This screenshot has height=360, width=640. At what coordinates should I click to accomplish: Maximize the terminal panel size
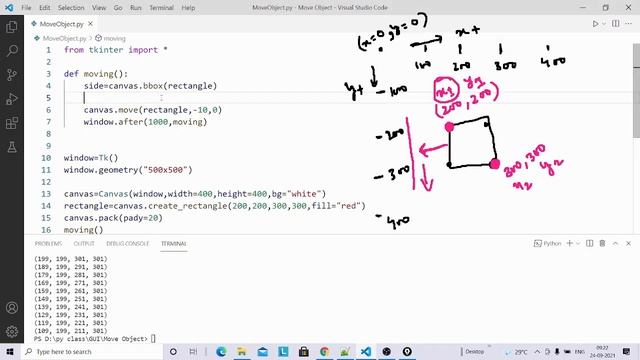click(x=616, y=243)
